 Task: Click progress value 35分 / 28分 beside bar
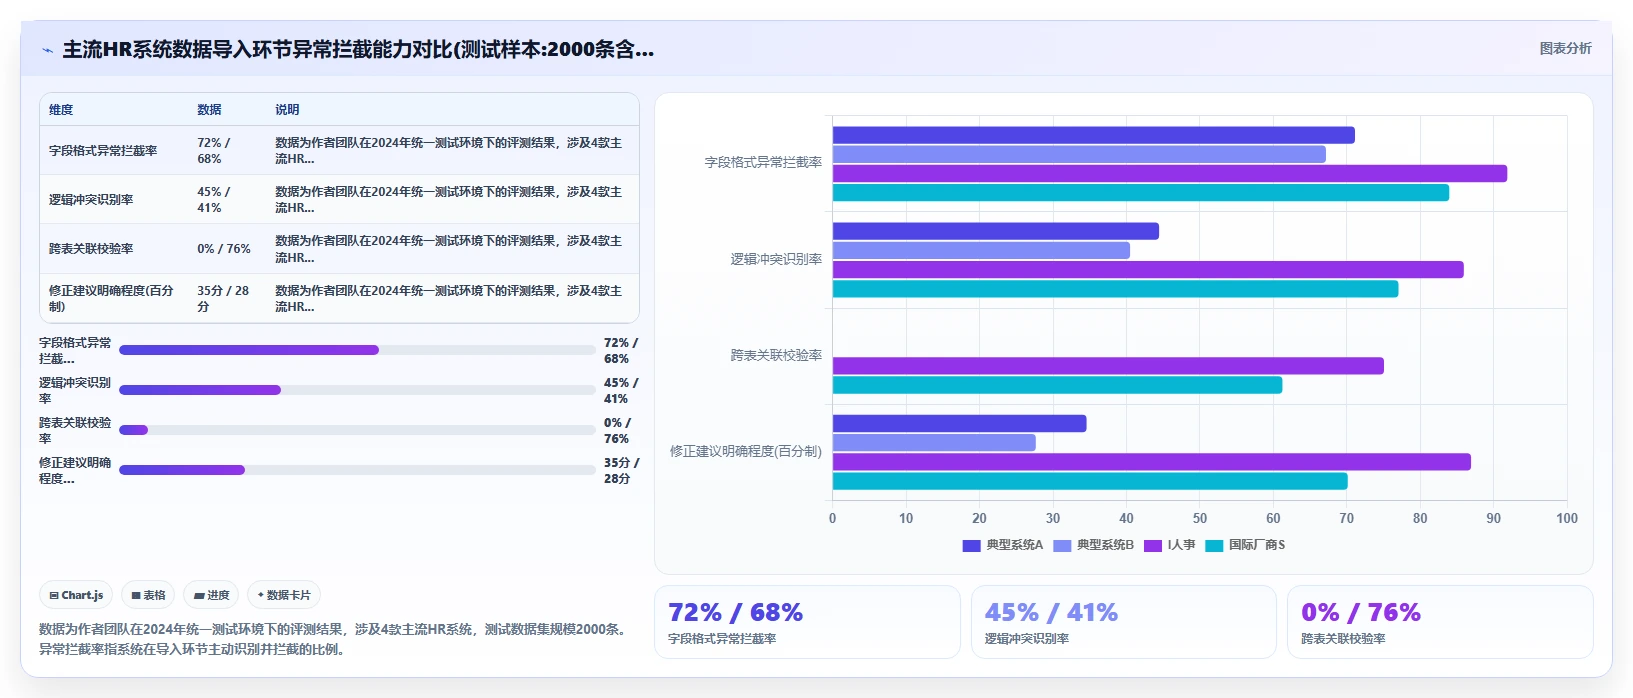621,470
